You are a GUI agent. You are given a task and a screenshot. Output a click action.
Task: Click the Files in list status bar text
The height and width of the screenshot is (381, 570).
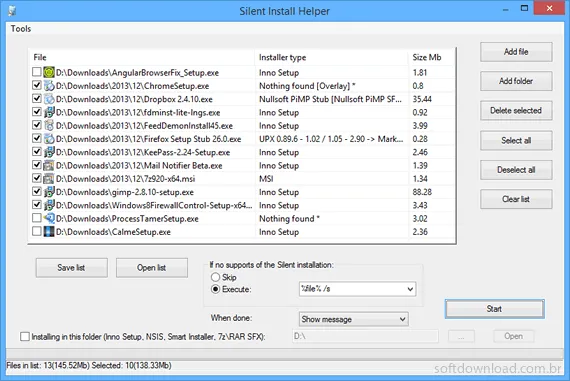pyautogui.click(x=89, y=365)
